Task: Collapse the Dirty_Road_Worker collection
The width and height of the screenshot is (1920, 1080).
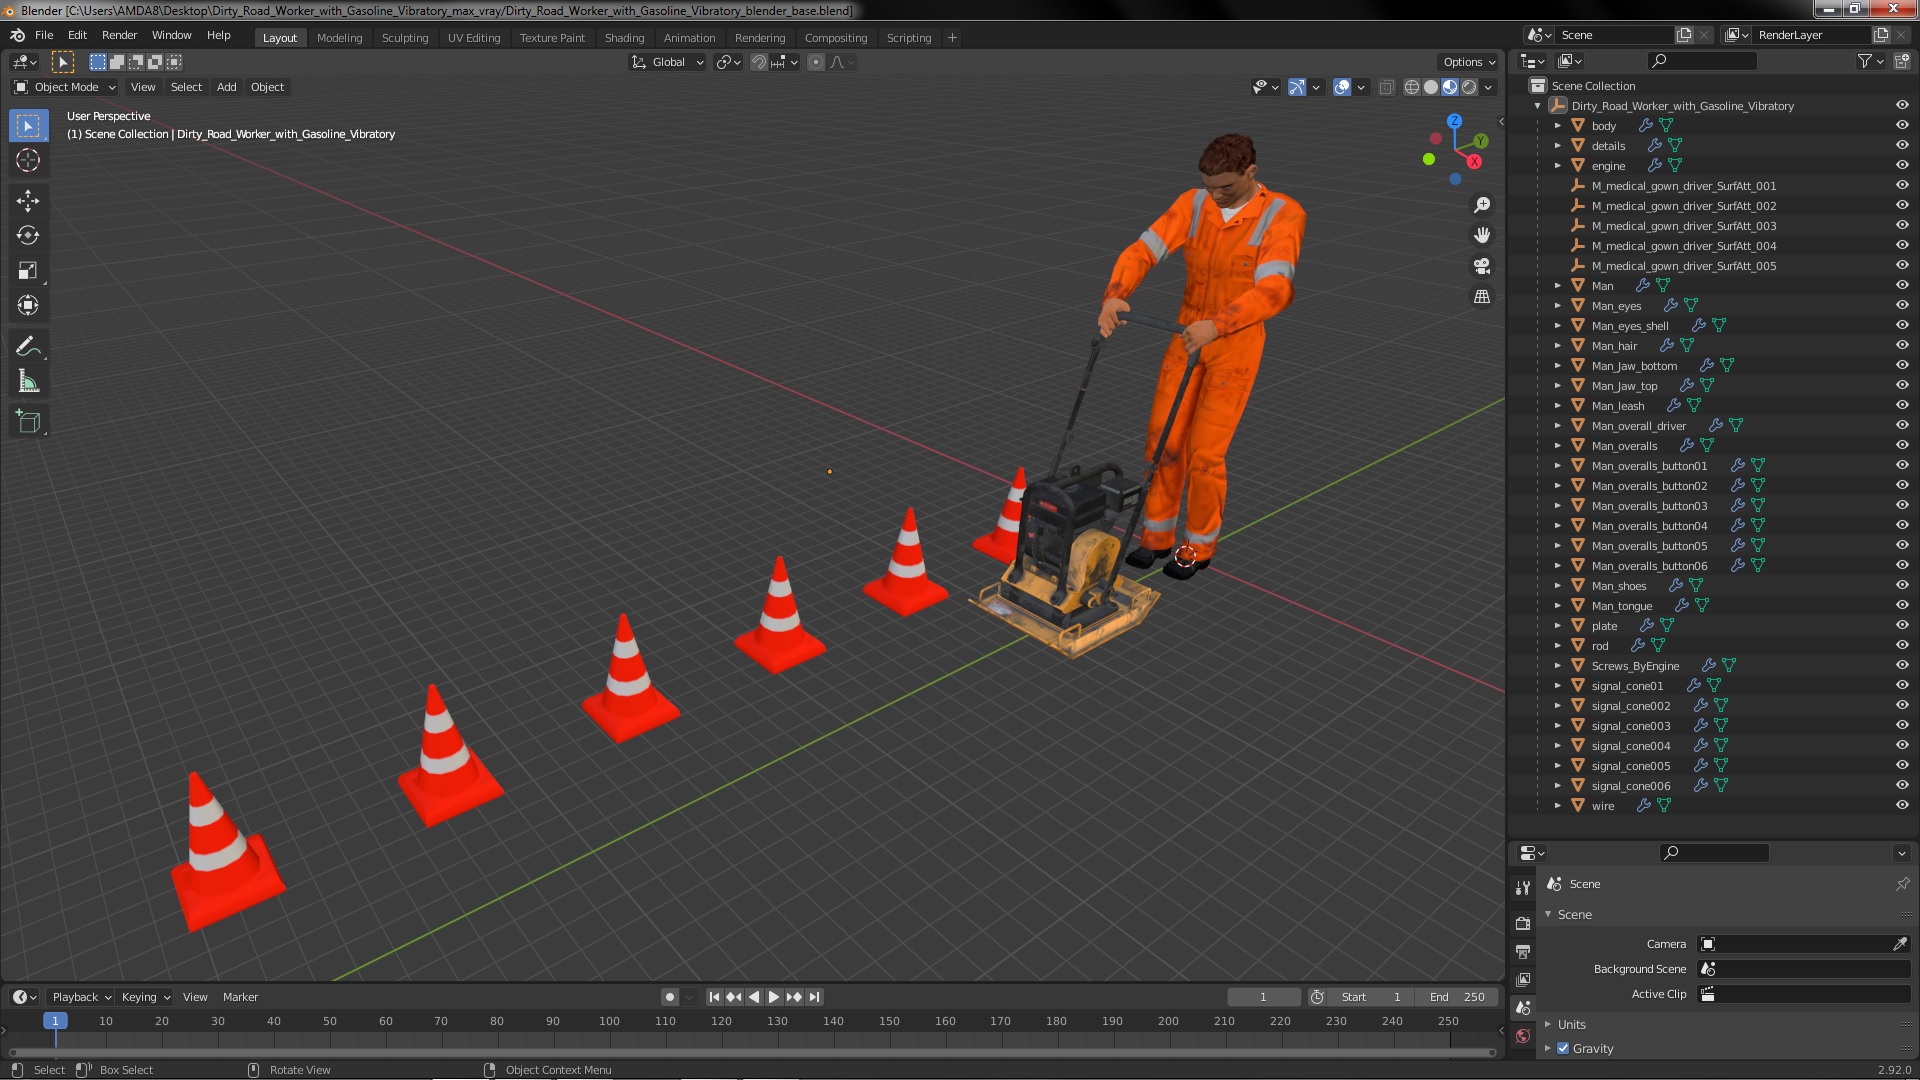Action: [x=1538, y=106]
